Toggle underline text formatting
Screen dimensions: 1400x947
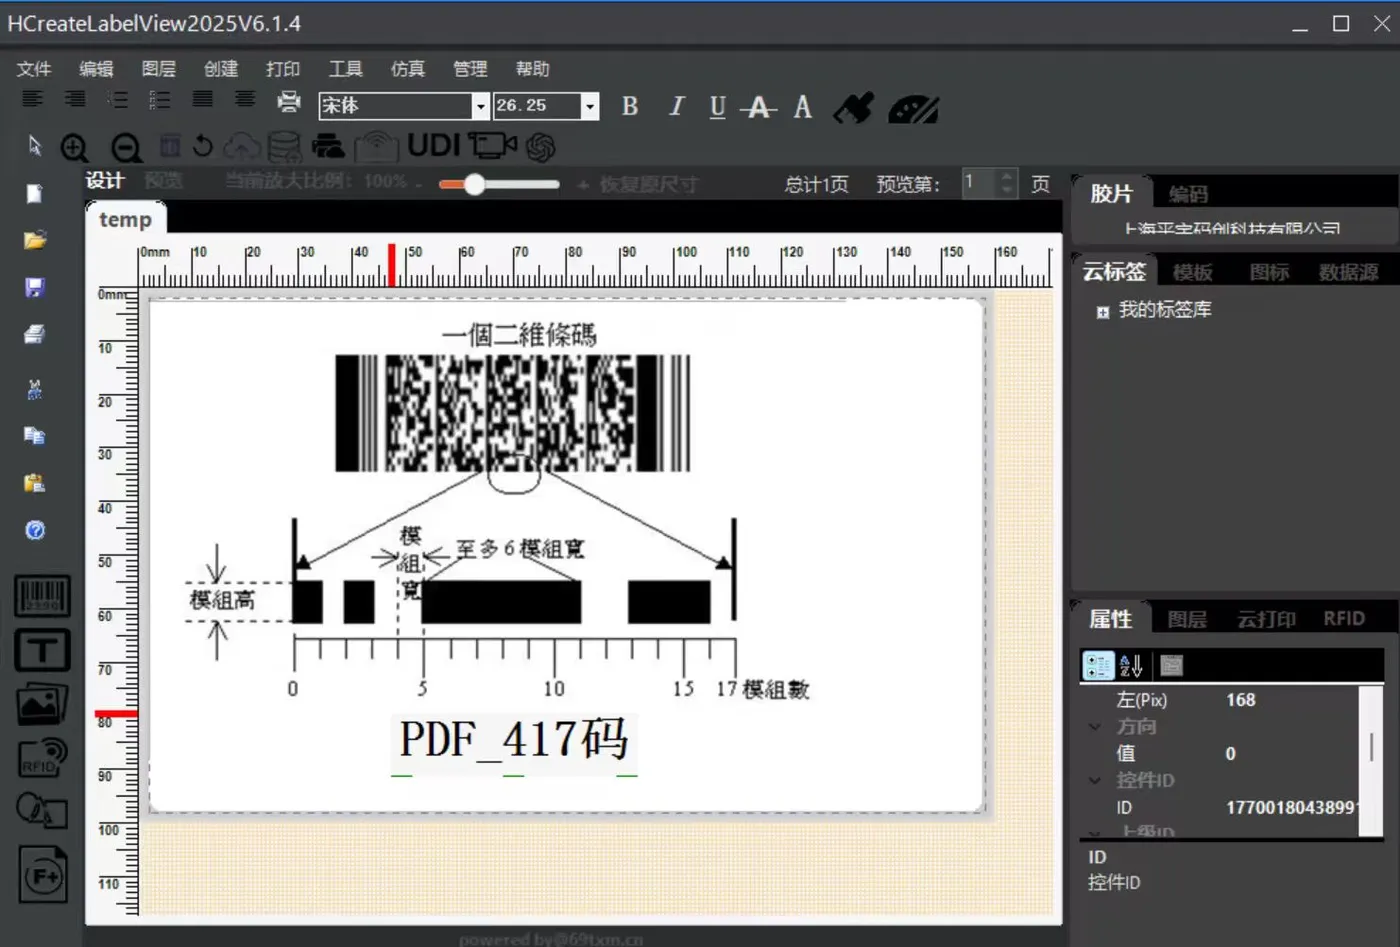pos(717,107)
